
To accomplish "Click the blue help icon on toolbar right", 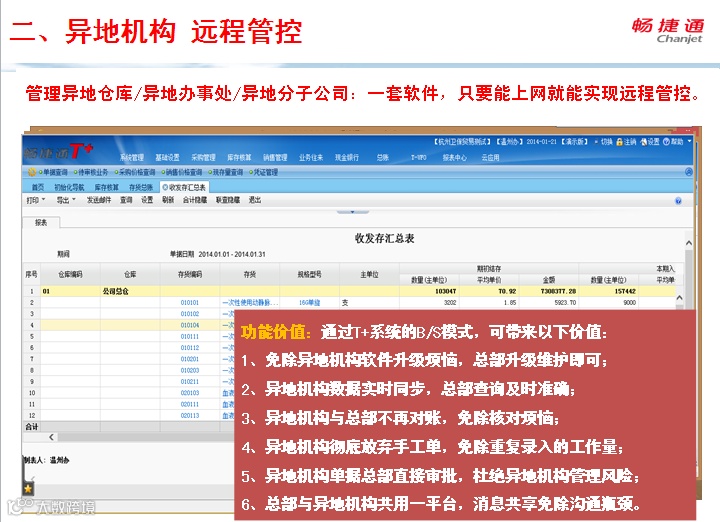I will point(678,201).
